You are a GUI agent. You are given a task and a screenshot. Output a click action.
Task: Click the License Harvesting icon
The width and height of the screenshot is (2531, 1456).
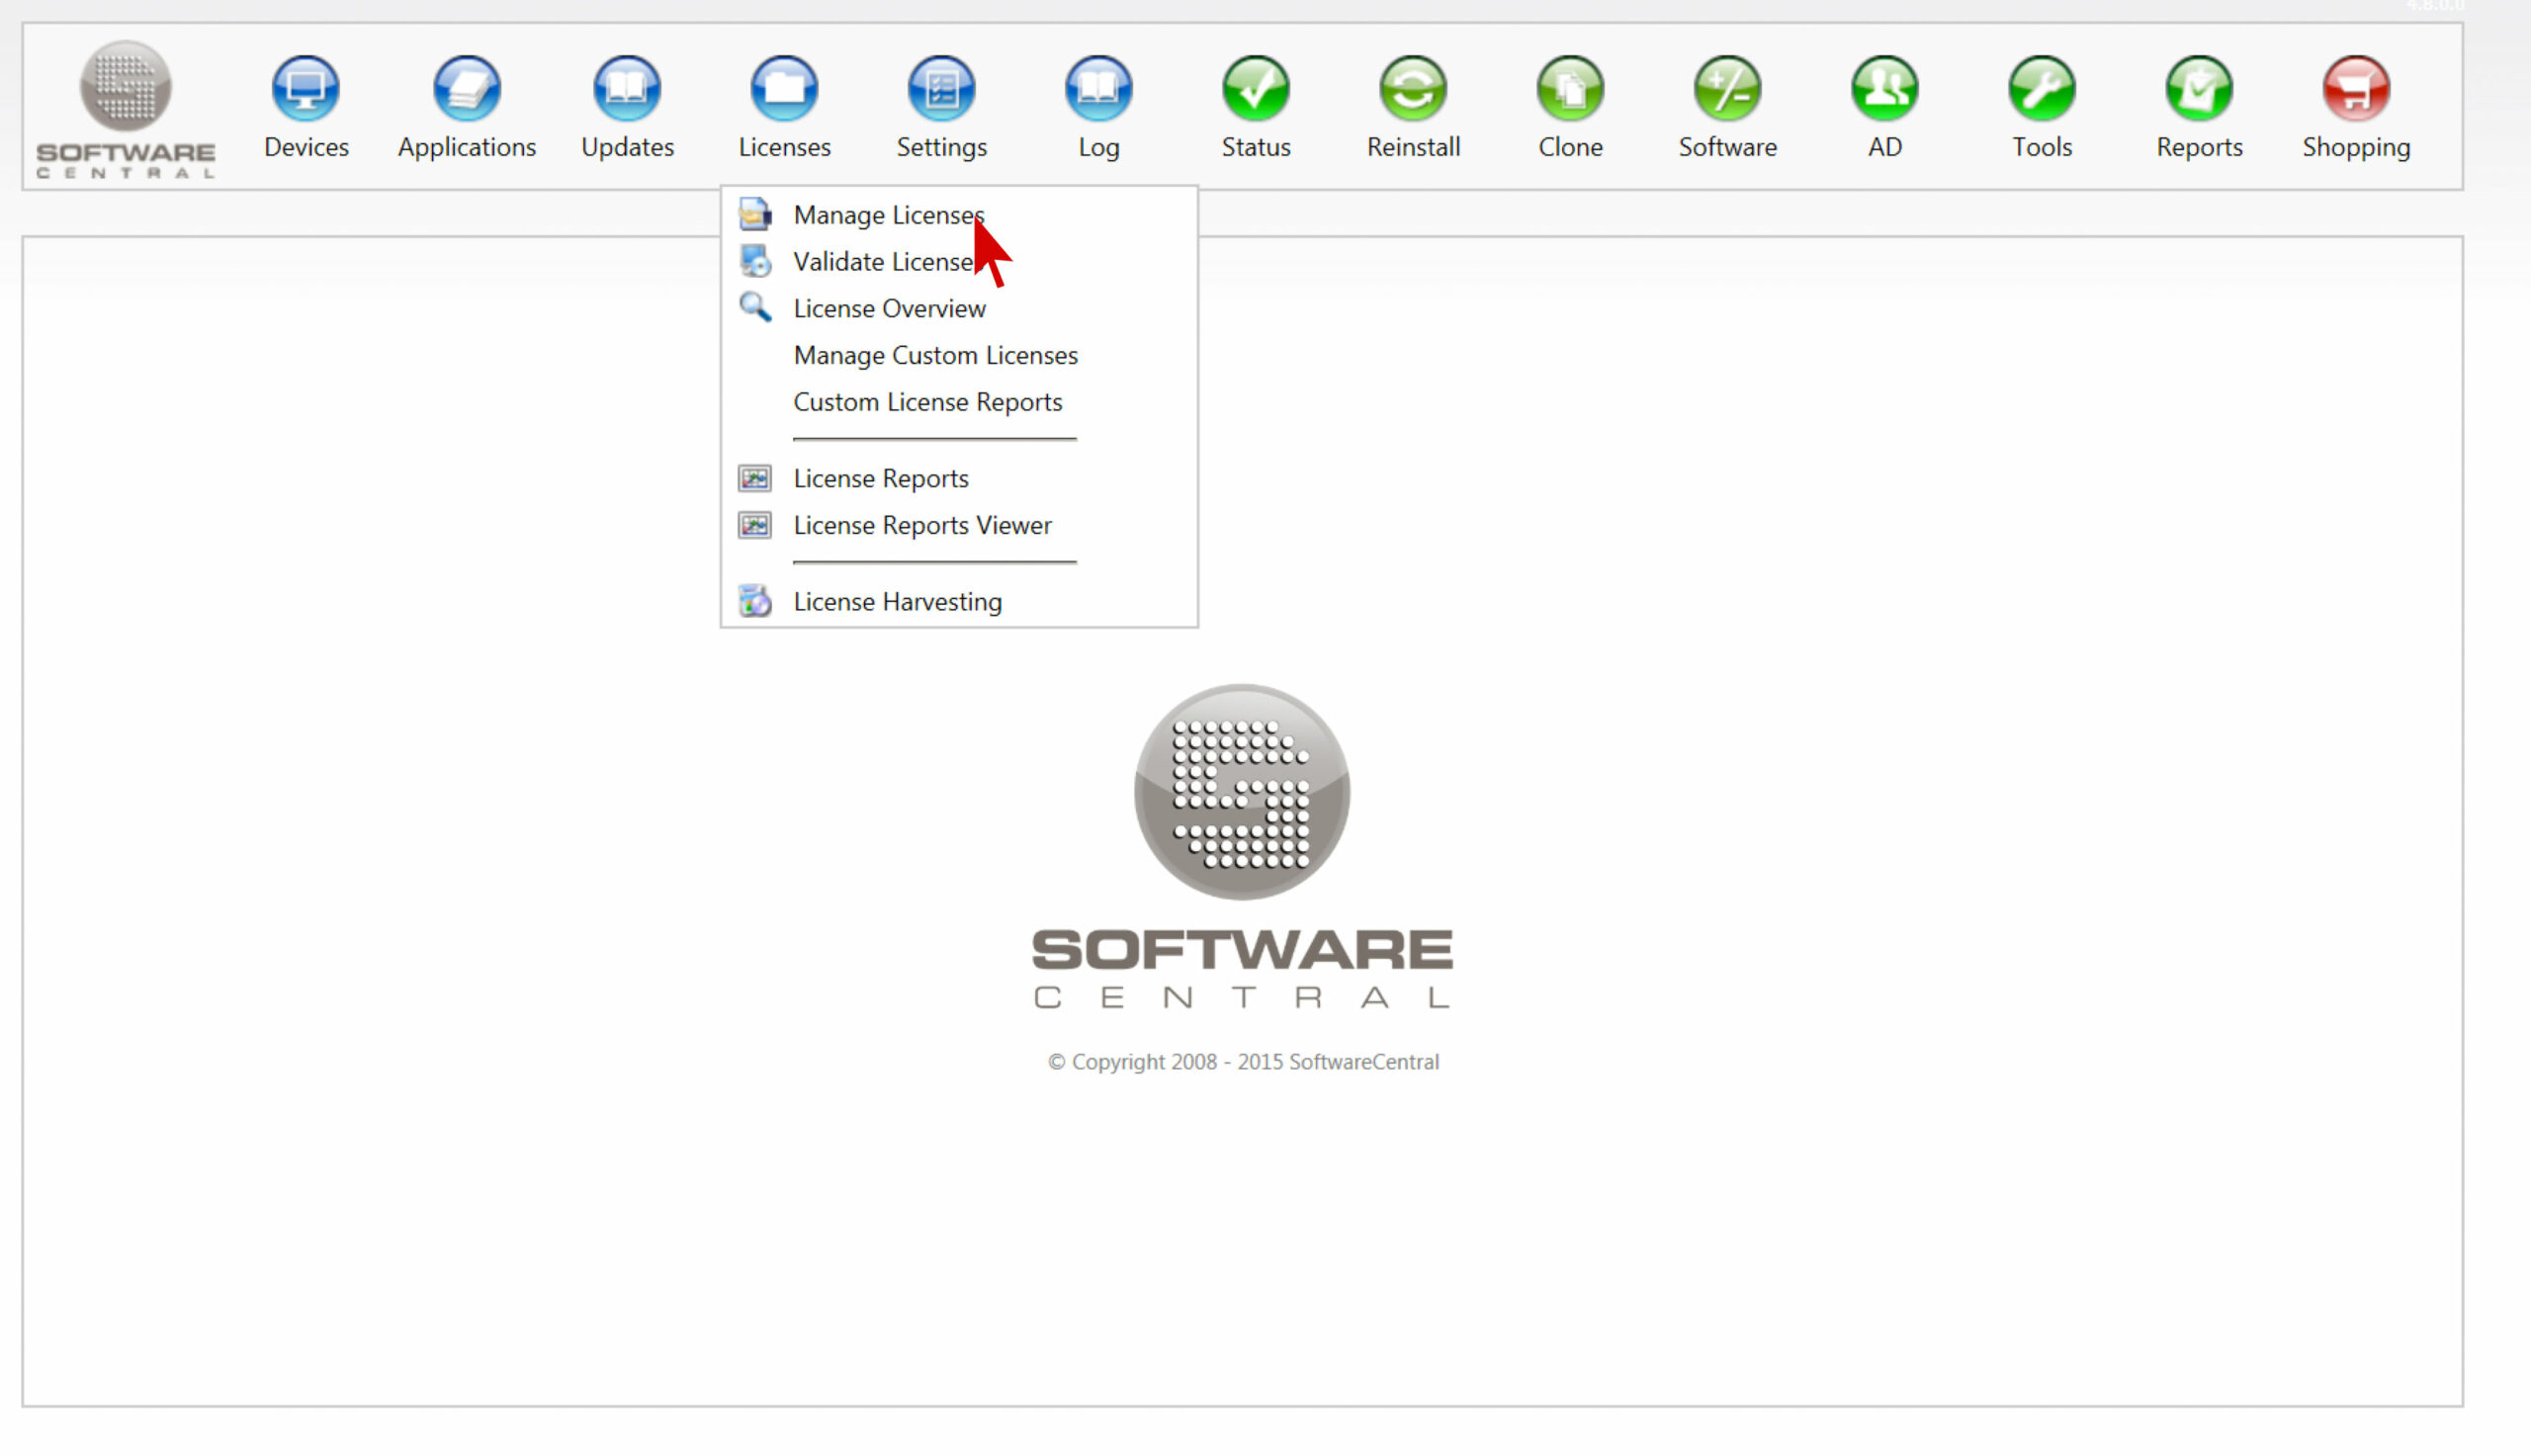(x=755, y=601)
